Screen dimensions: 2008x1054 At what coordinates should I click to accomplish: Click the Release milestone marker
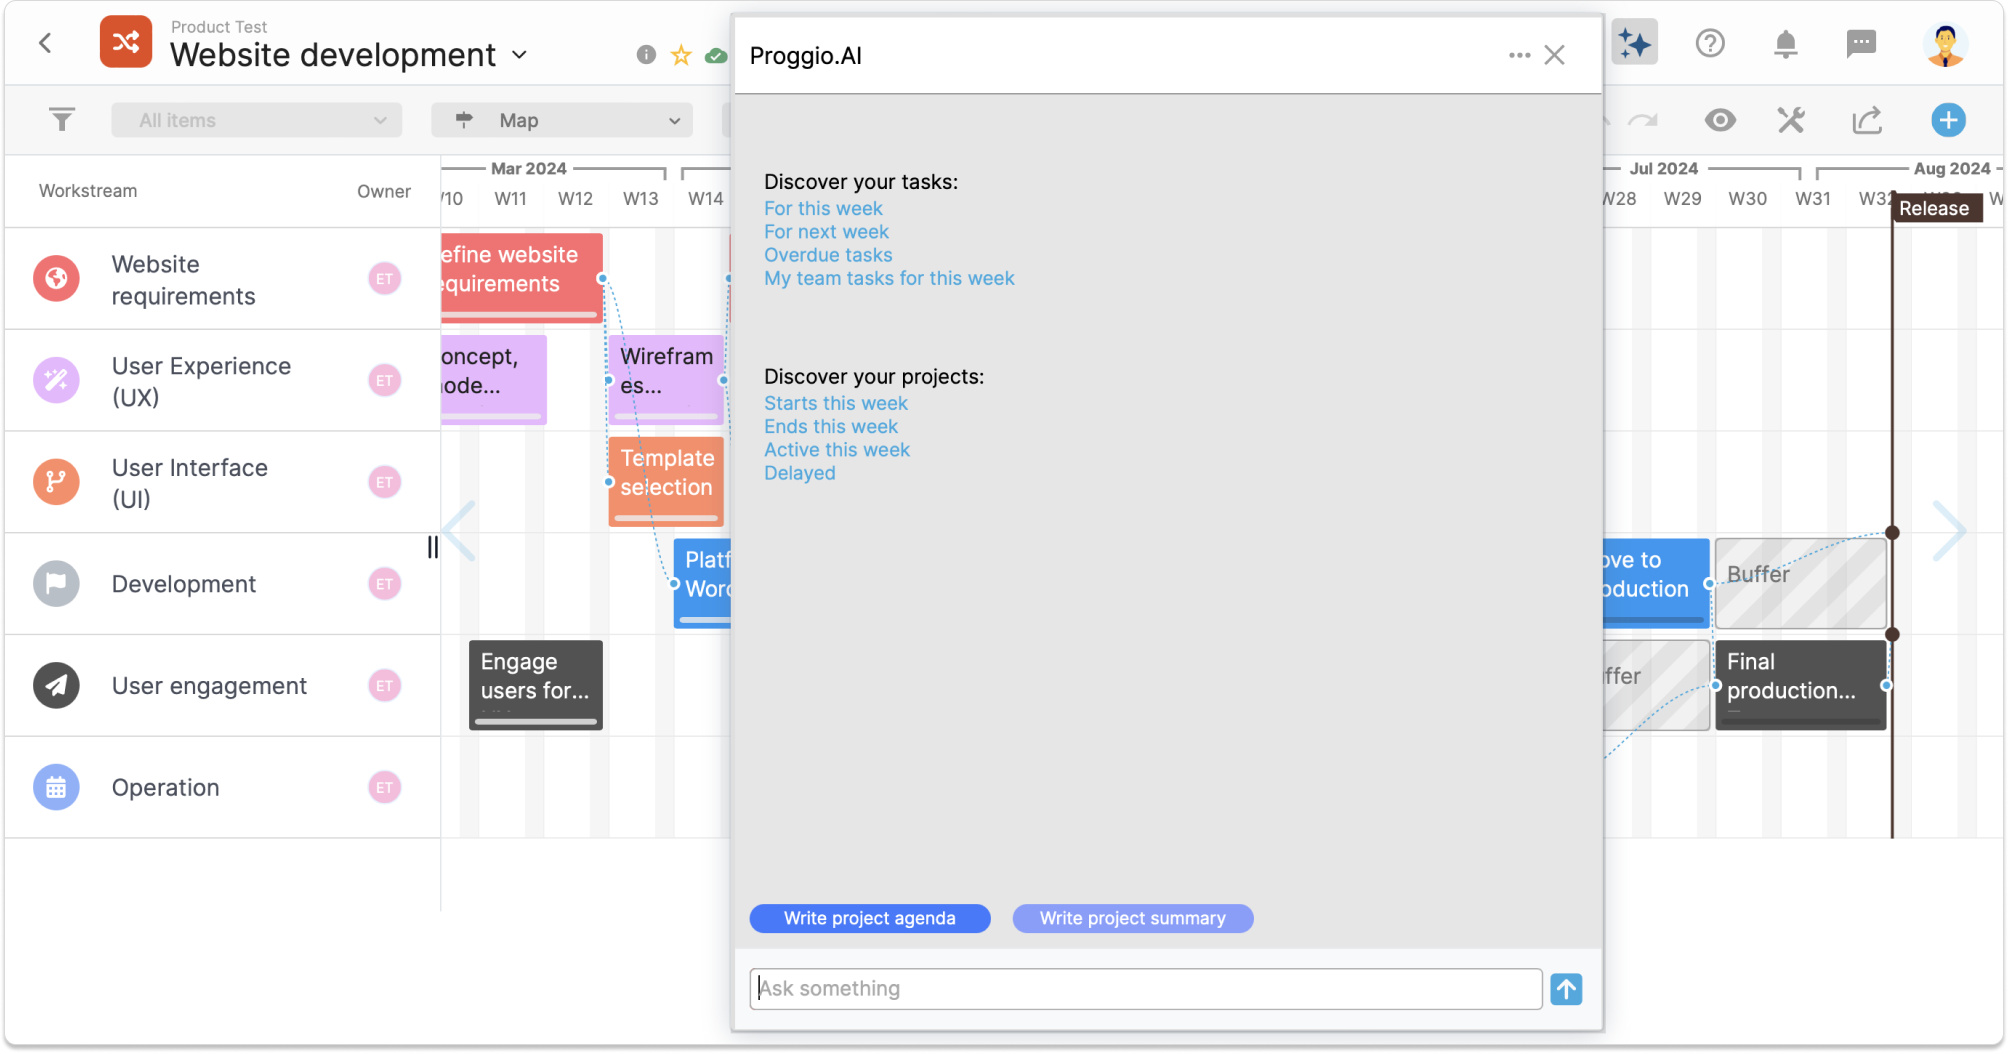point(1936,208)
